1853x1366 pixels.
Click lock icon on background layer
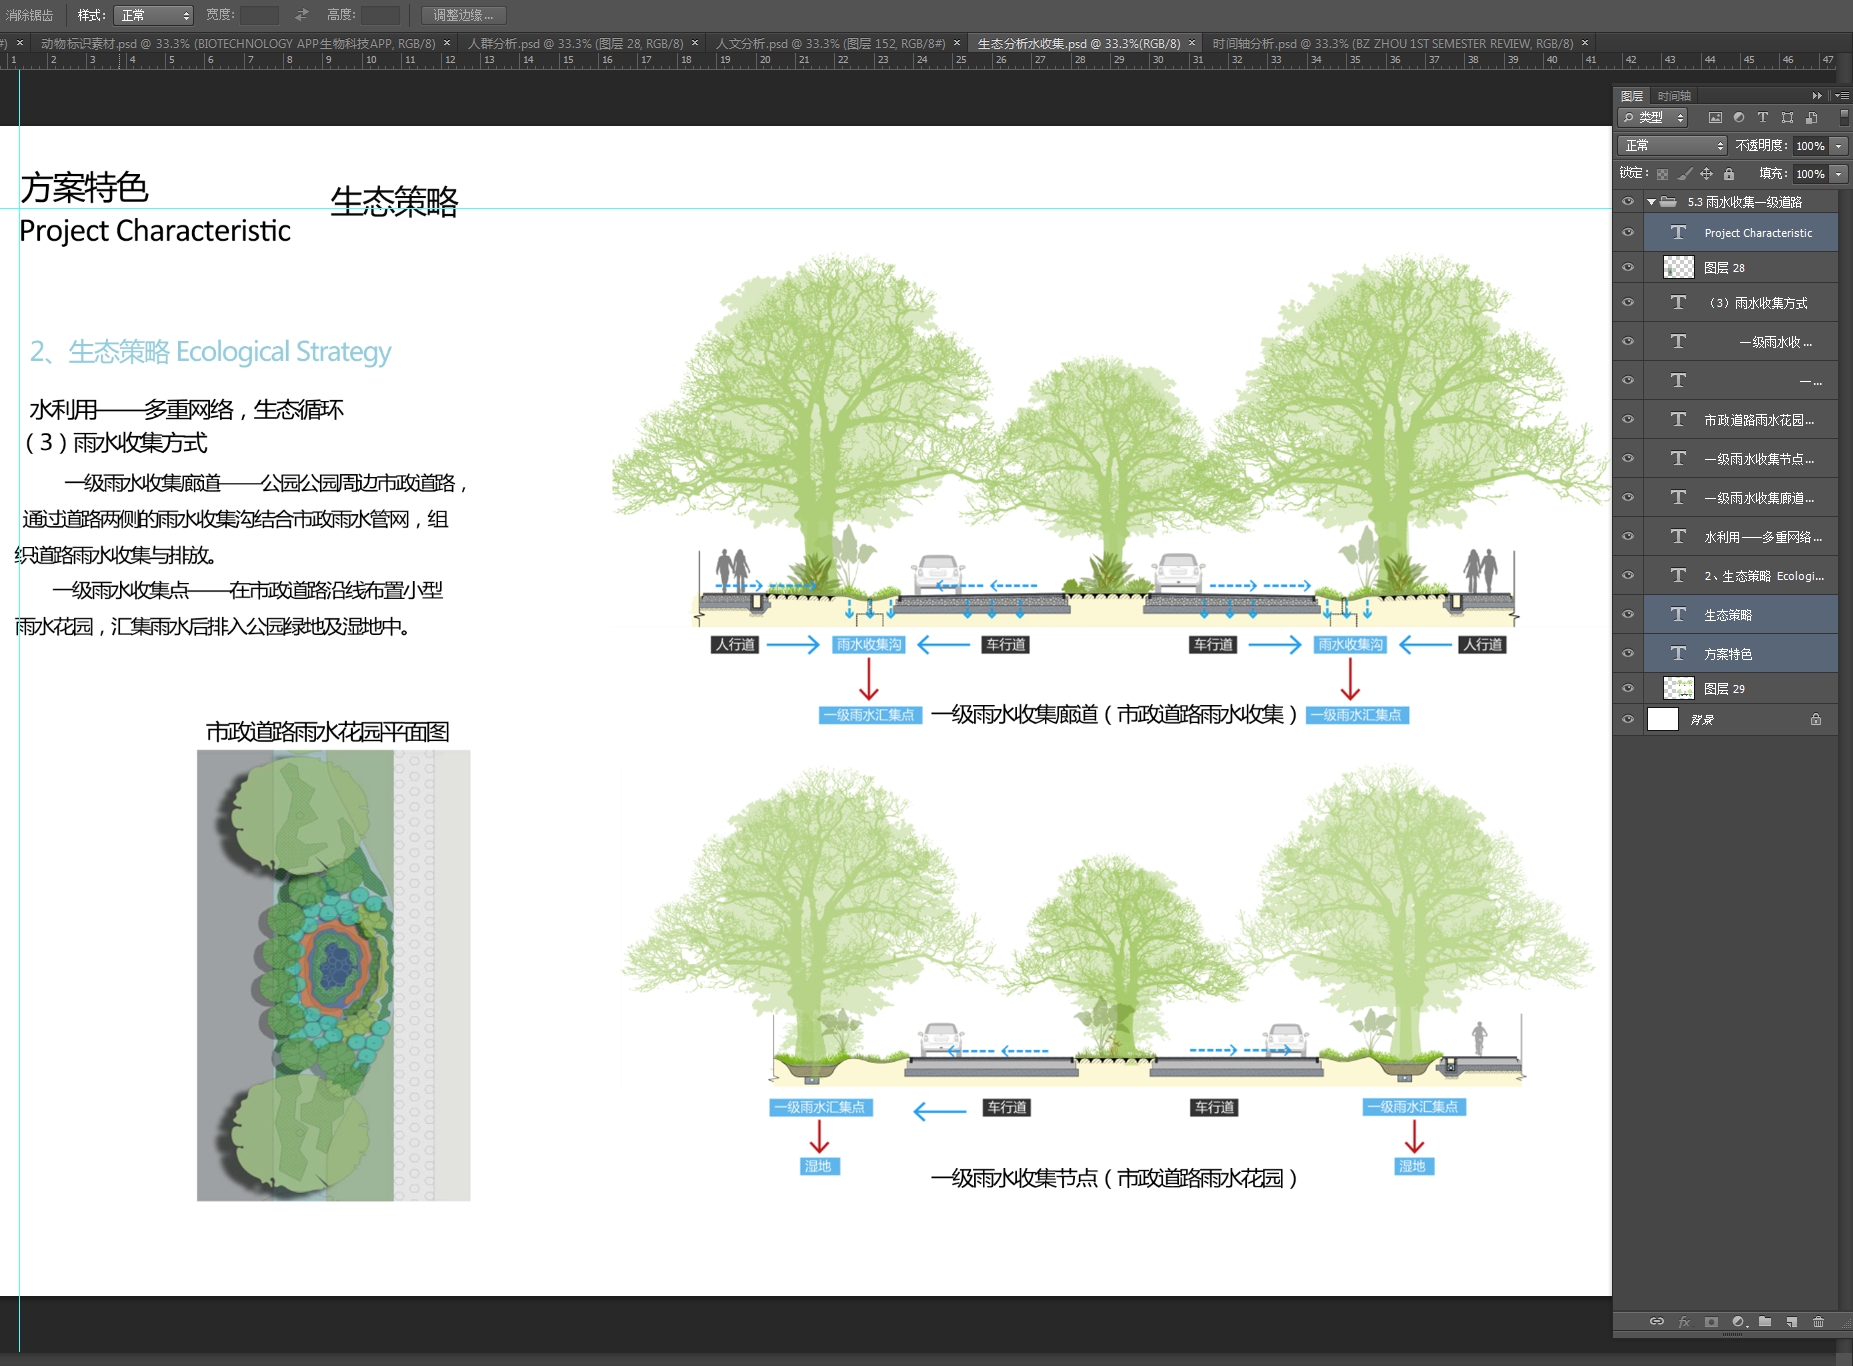1816,719
